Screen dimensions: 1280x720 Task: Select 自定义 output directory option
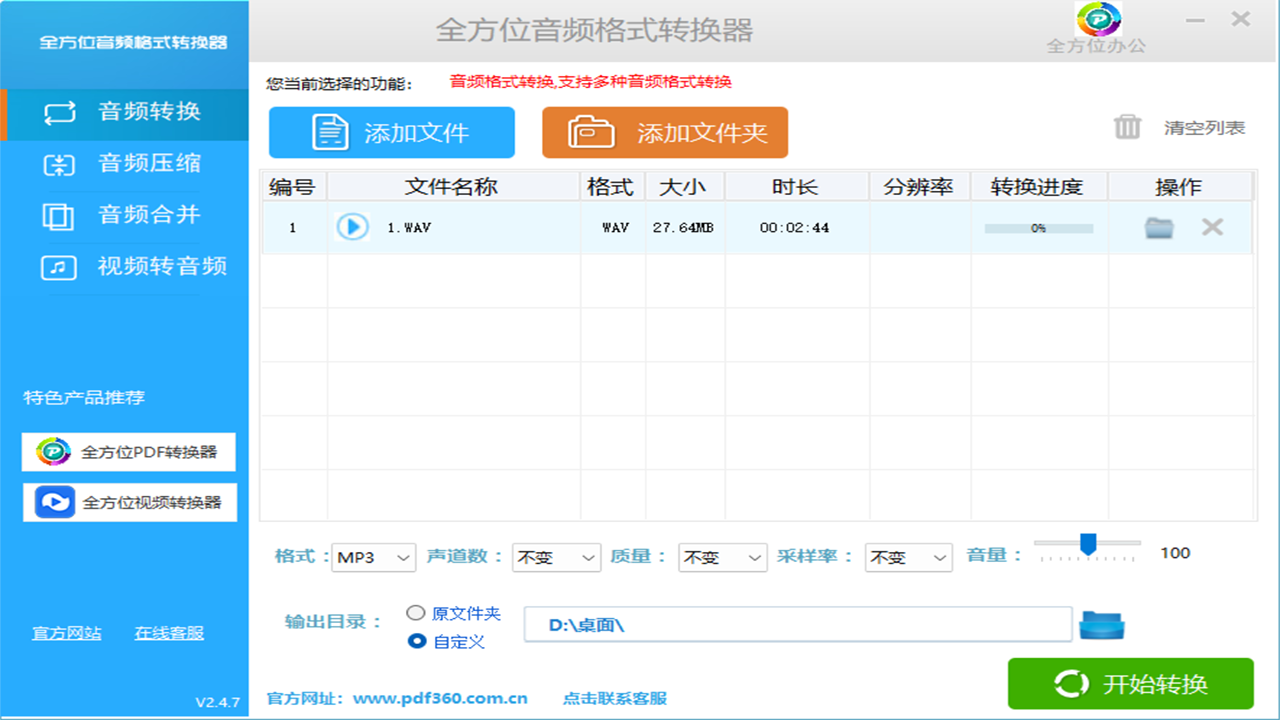(x=417, y=641)
